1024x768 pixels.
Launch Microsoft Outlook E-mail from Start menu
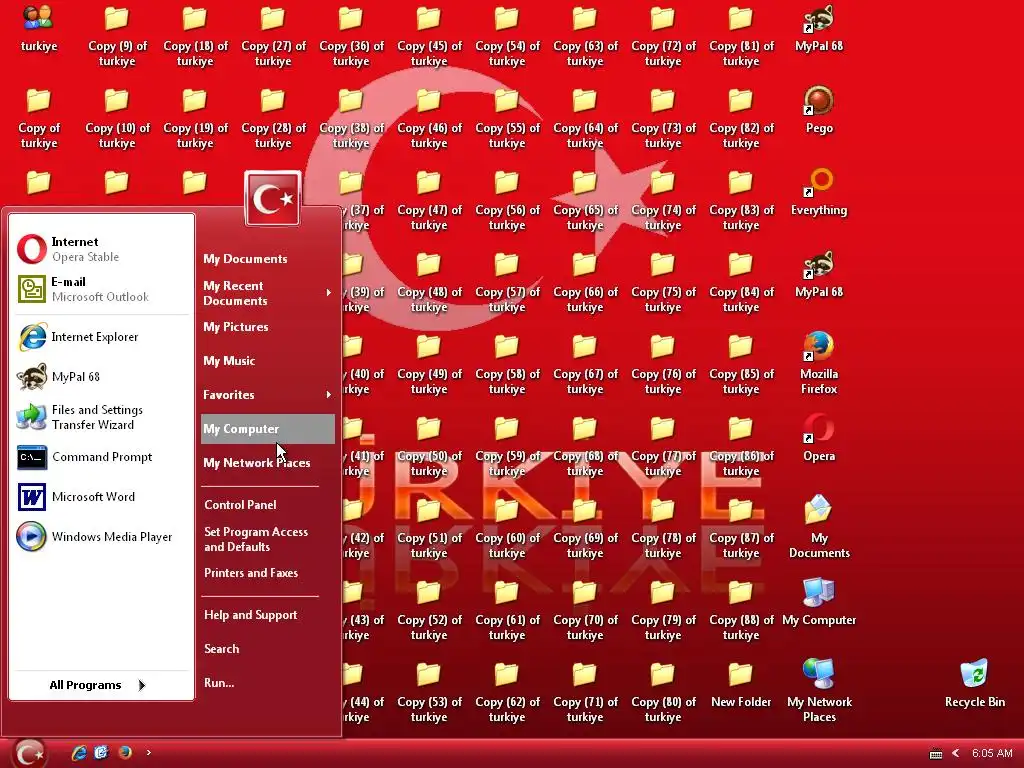[x=101, y=289]
